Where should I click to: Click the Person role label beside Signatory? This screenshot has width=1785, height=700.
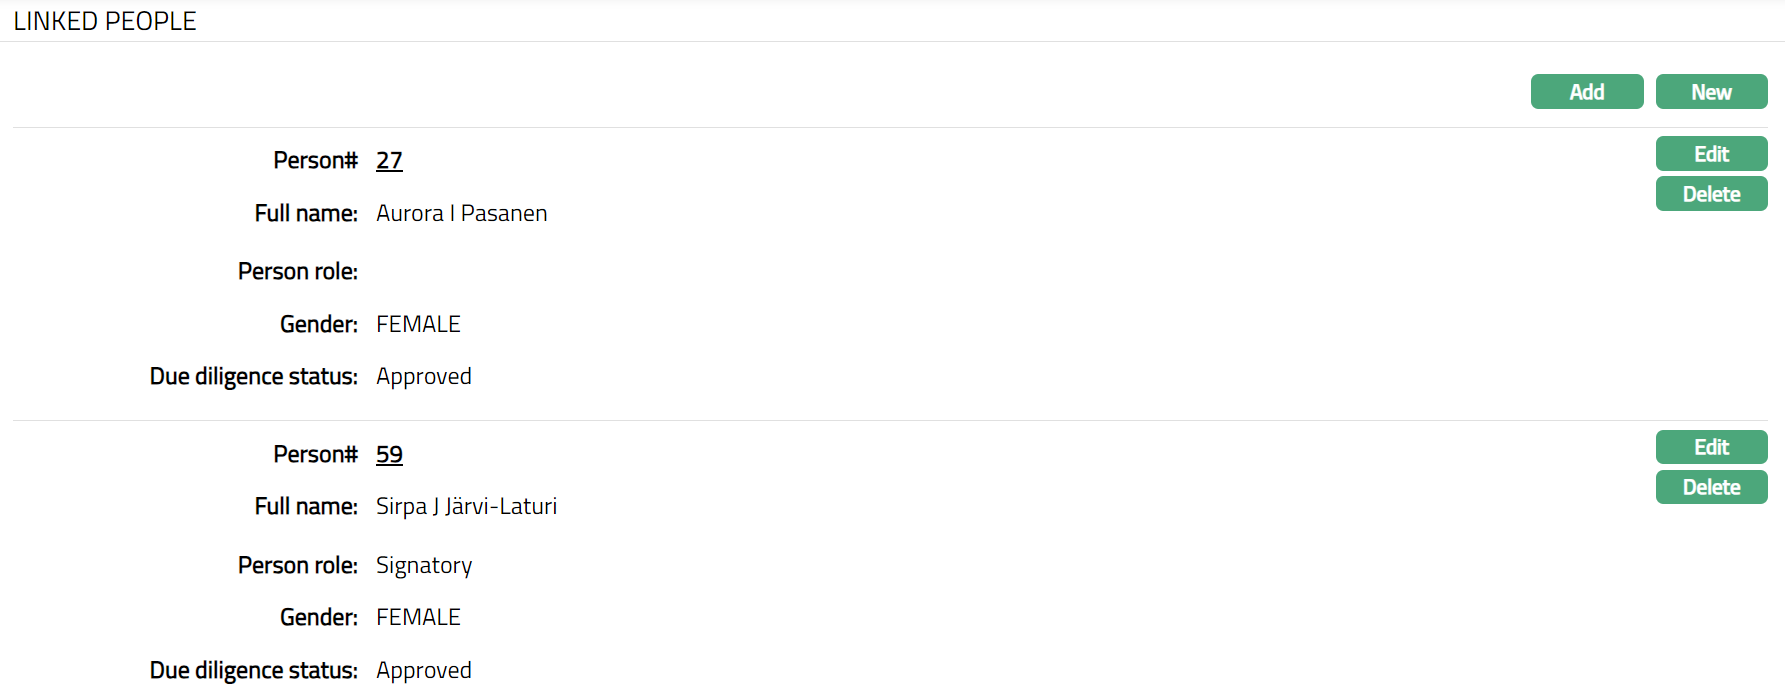coord(297,566)
